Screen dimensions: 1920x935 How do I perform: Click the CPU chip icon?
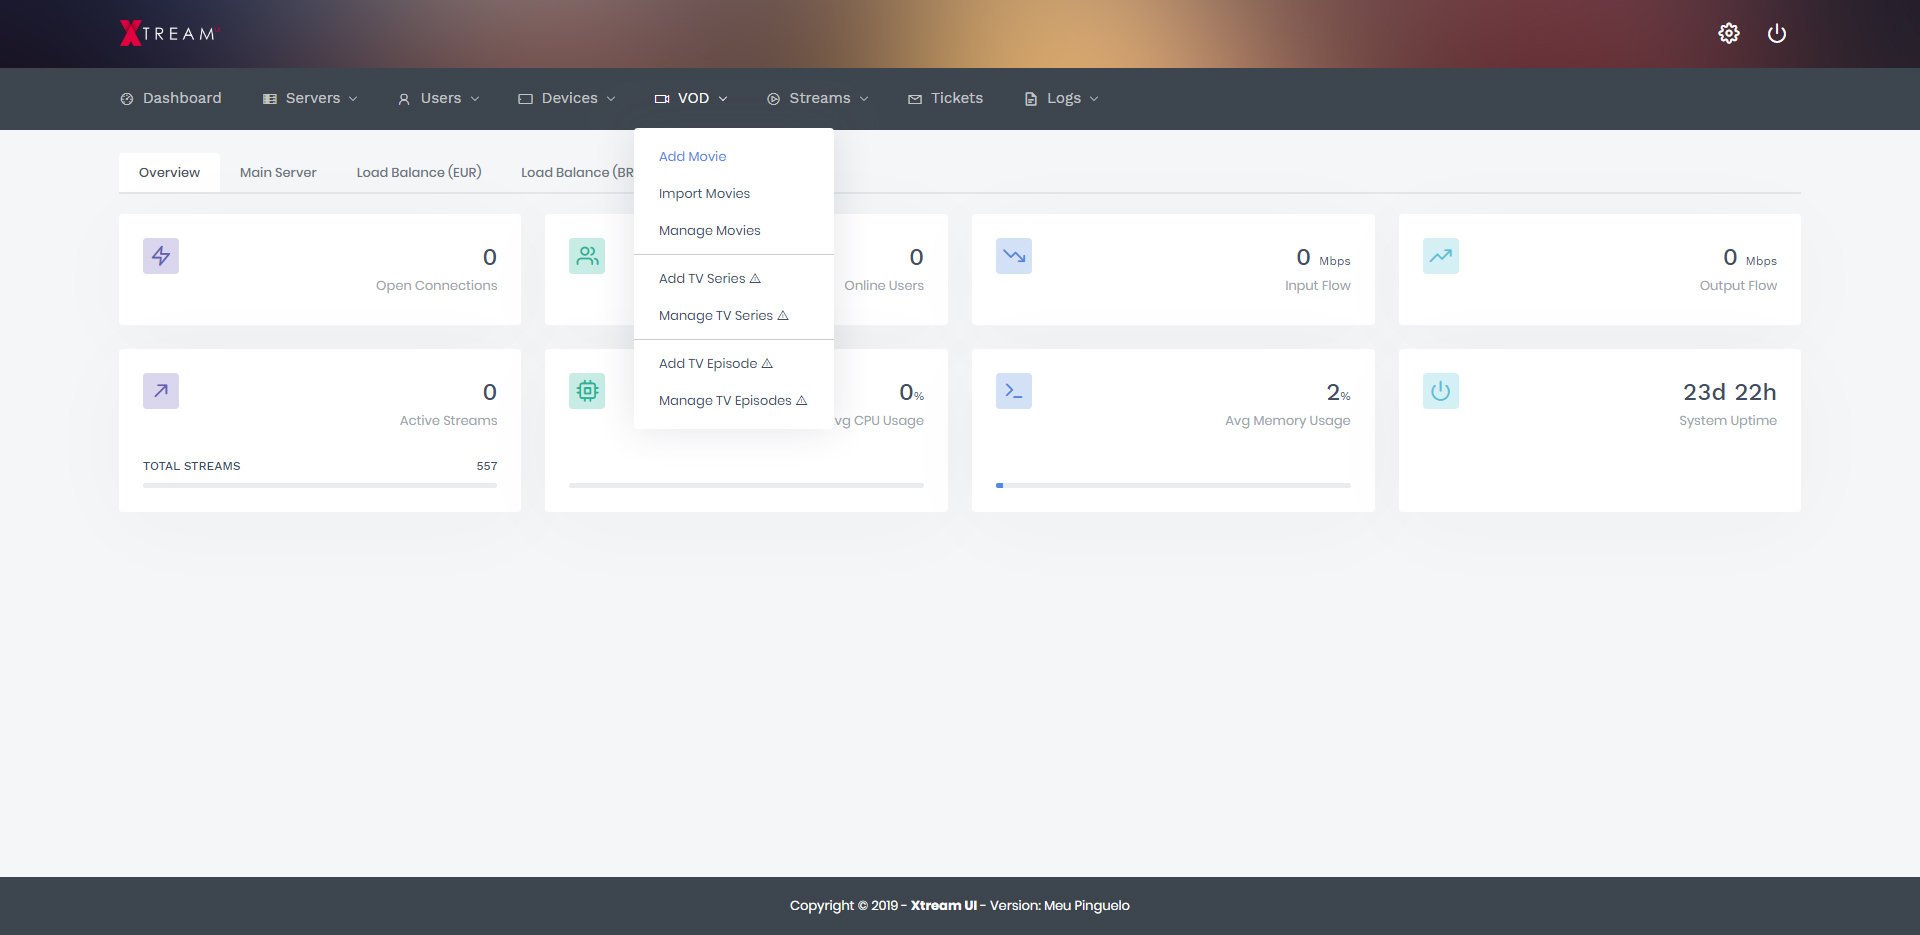point(587,391)
